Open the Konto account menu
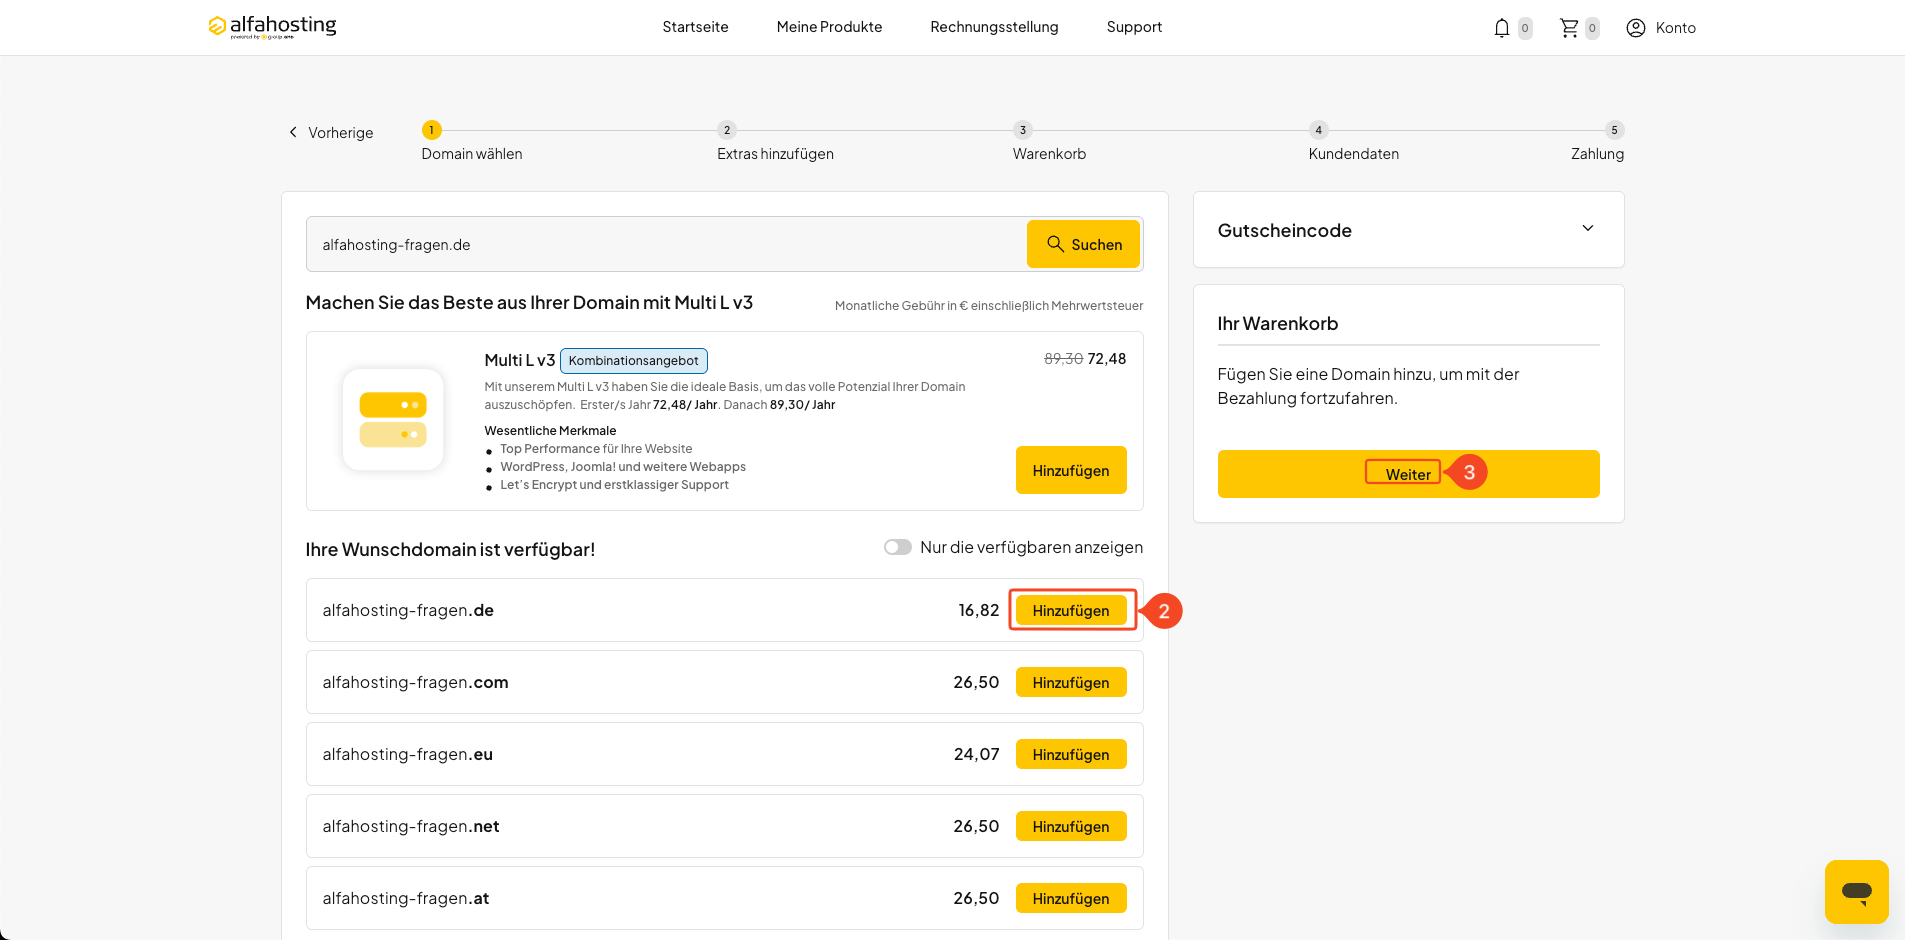Viewport: 1905px width, 940px height. pos(1661,28)
